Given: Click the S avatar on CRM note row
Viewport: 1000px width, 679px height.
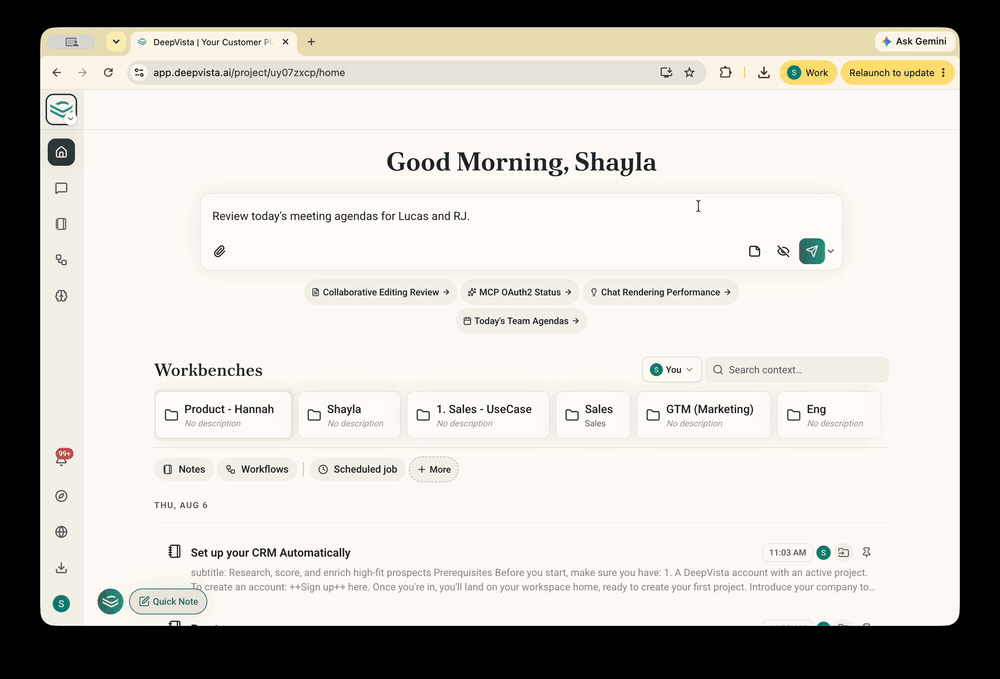Looking at the screenshot, I should tap(823, 553).
